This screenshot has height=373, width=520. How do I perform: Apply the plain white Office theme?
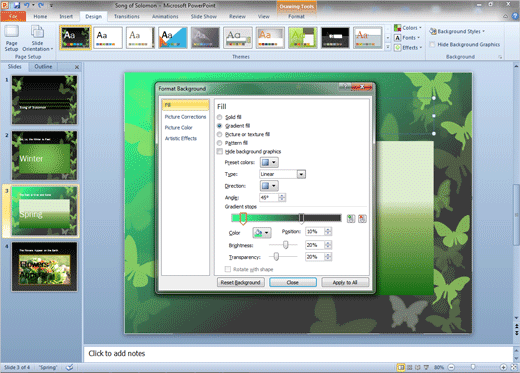point(108,38)
